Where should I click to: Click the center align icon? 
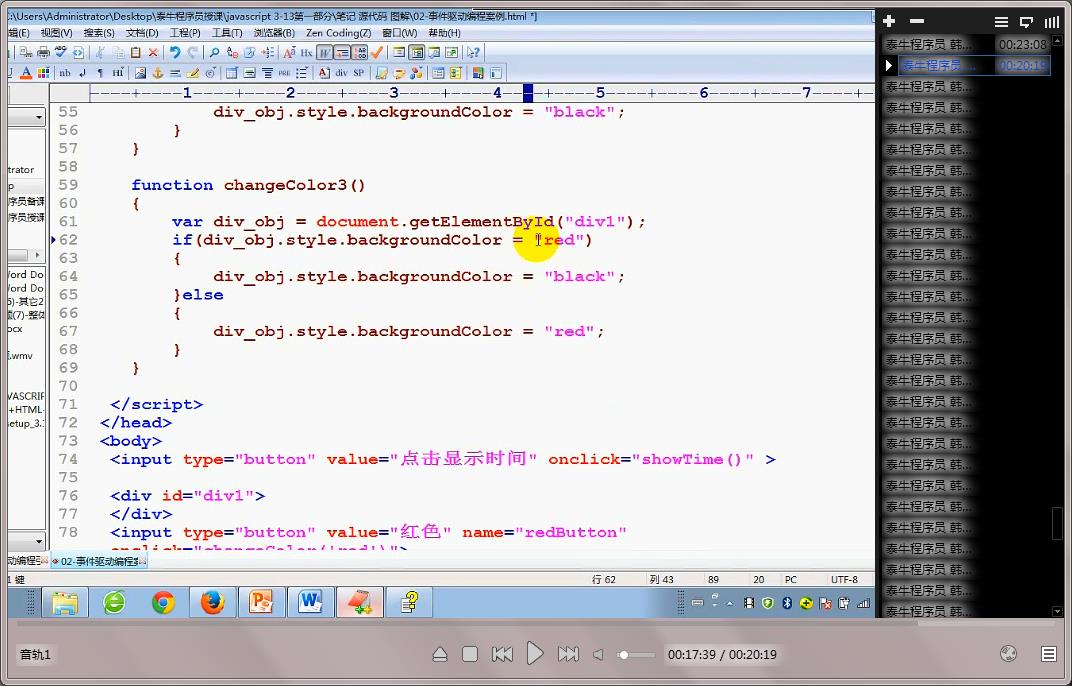(x=267, y=72)
